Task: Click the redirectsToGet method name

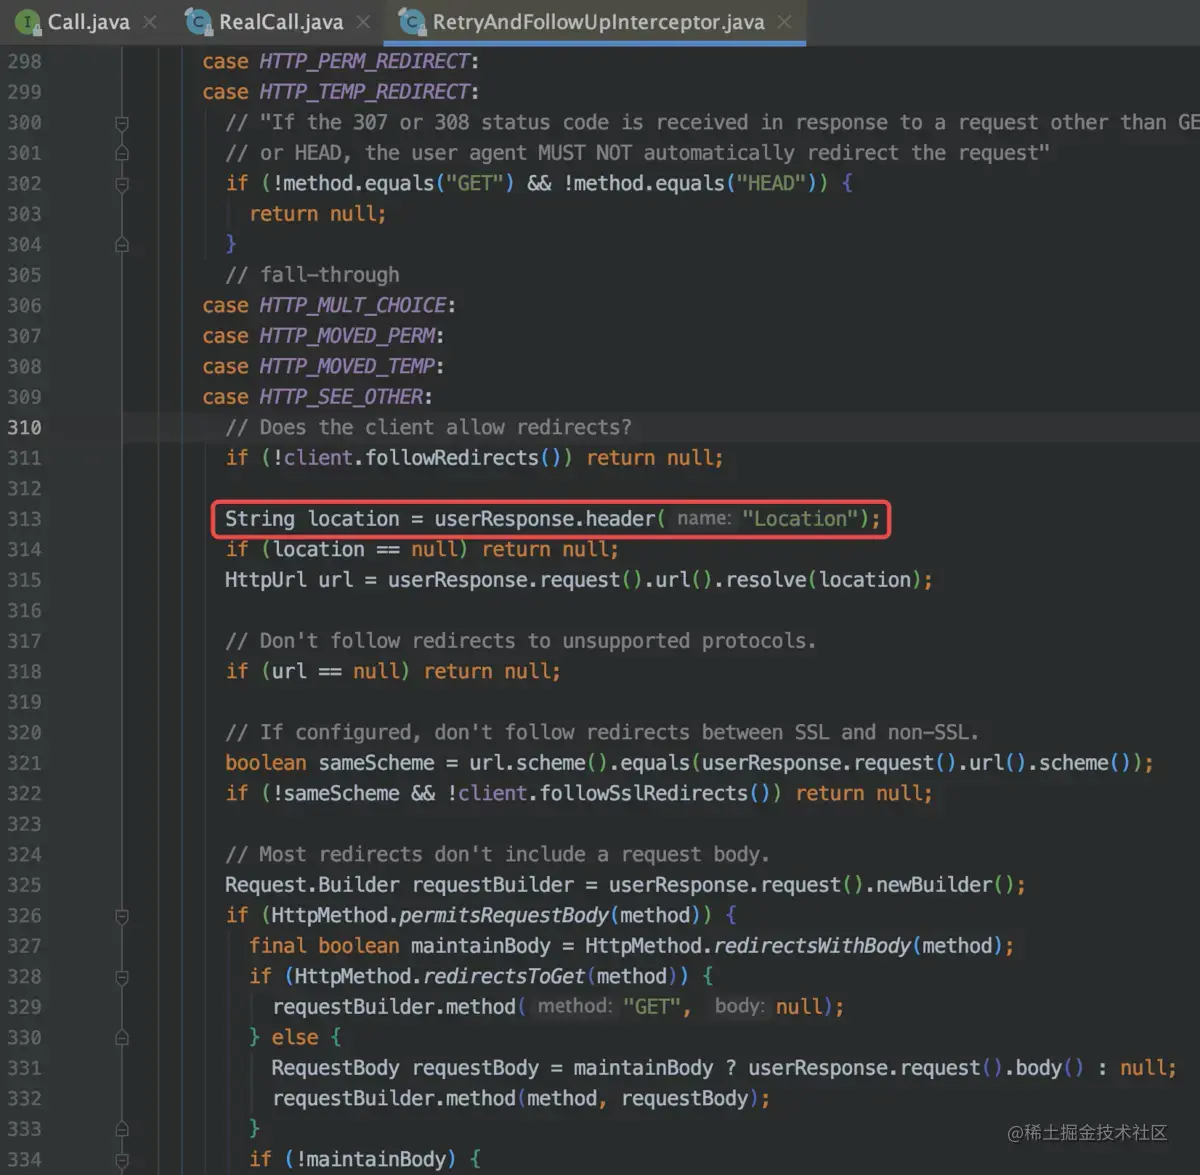Action: 505,977
